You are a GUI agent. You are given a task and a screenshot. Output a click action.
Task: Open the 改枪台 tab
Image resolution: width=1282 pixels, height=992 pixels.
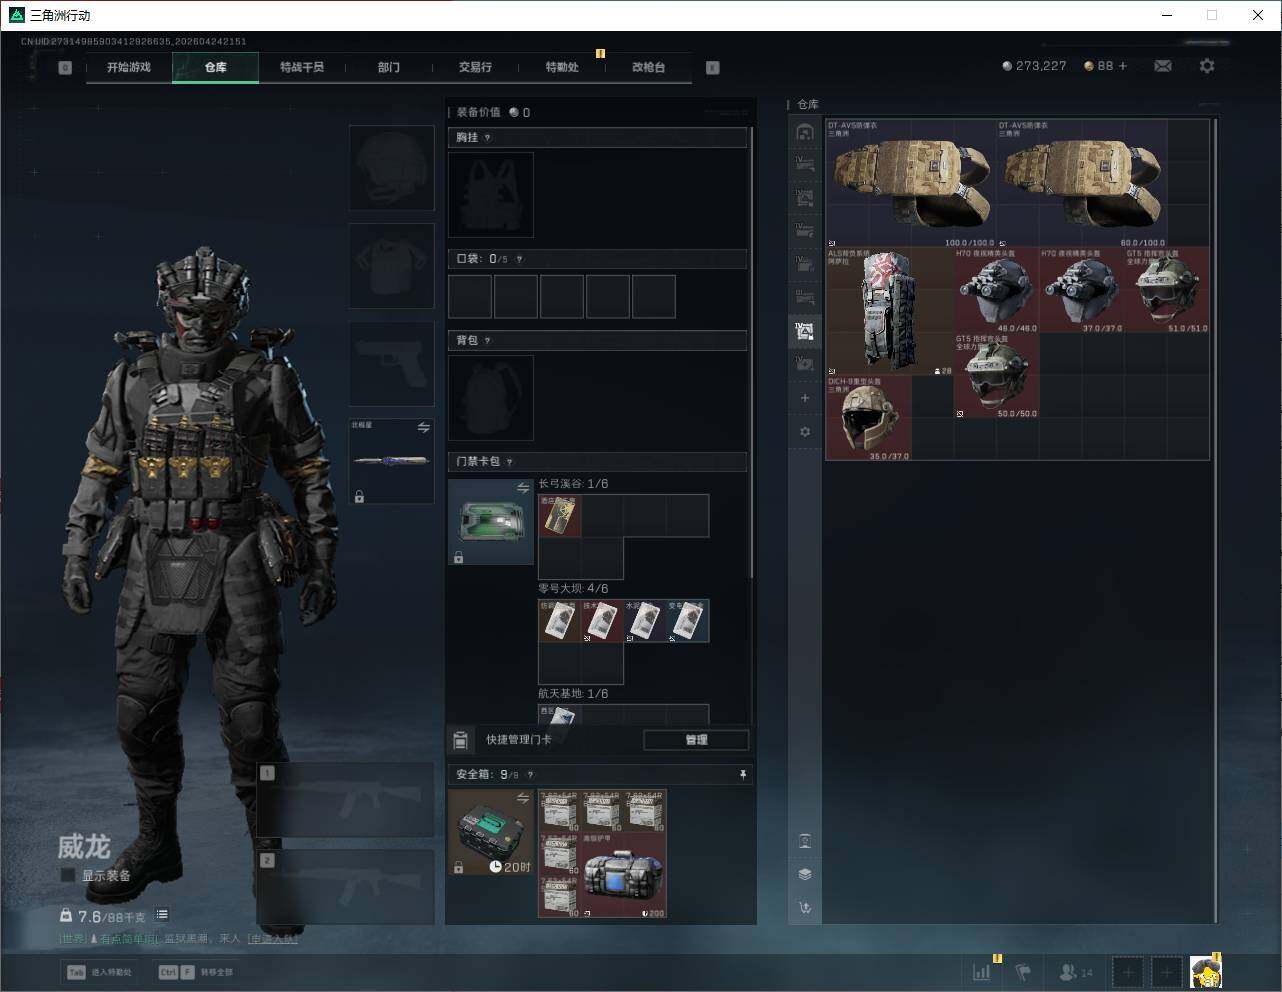(648, 67)
